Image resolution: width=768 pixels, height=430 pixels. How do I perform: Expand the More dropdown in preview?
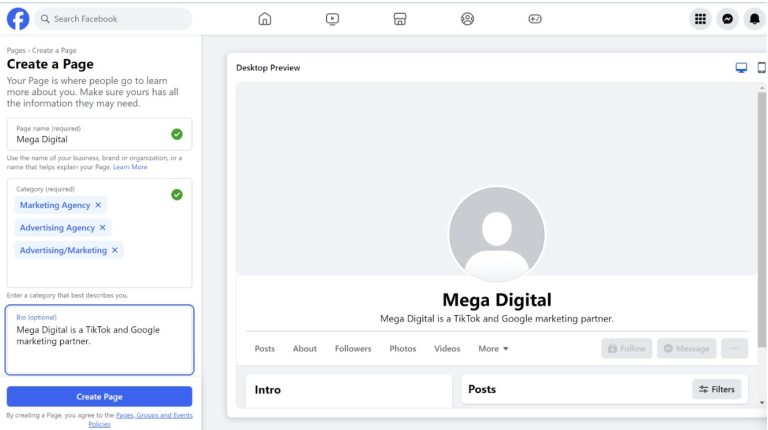(493, 349)
